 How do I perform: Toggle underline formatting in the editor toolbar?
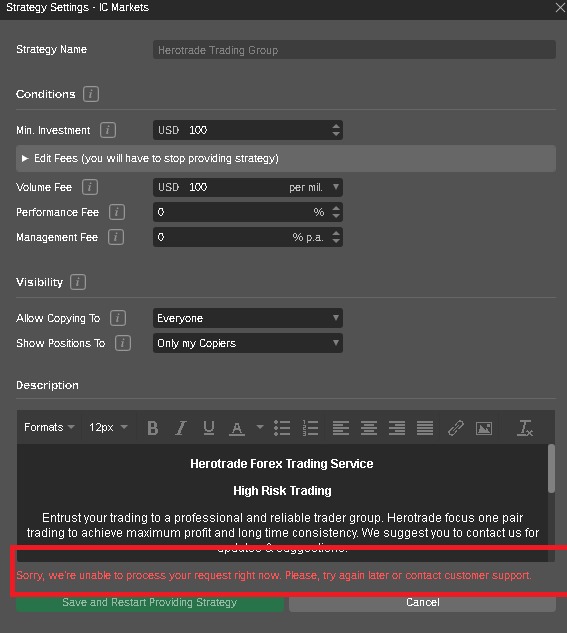click(209, 428)
